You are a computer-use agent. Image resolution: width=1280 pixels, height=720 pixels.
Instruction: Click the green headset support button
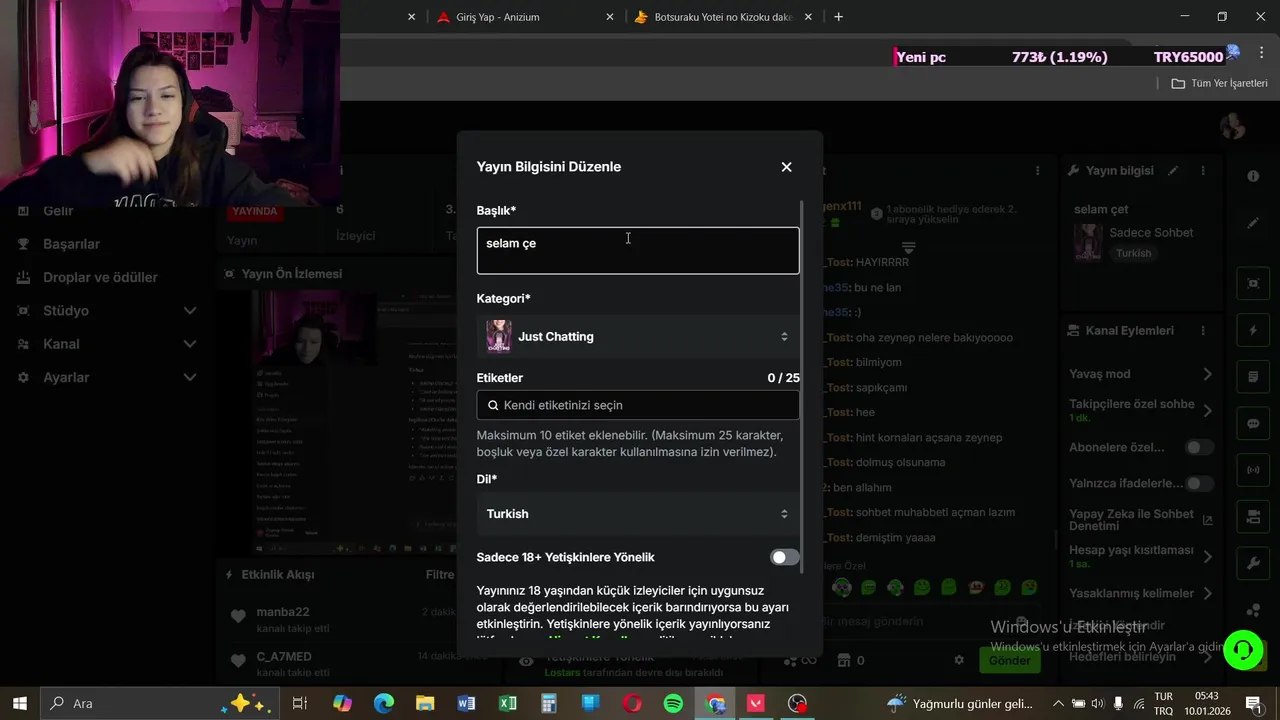pos(1243,650)
